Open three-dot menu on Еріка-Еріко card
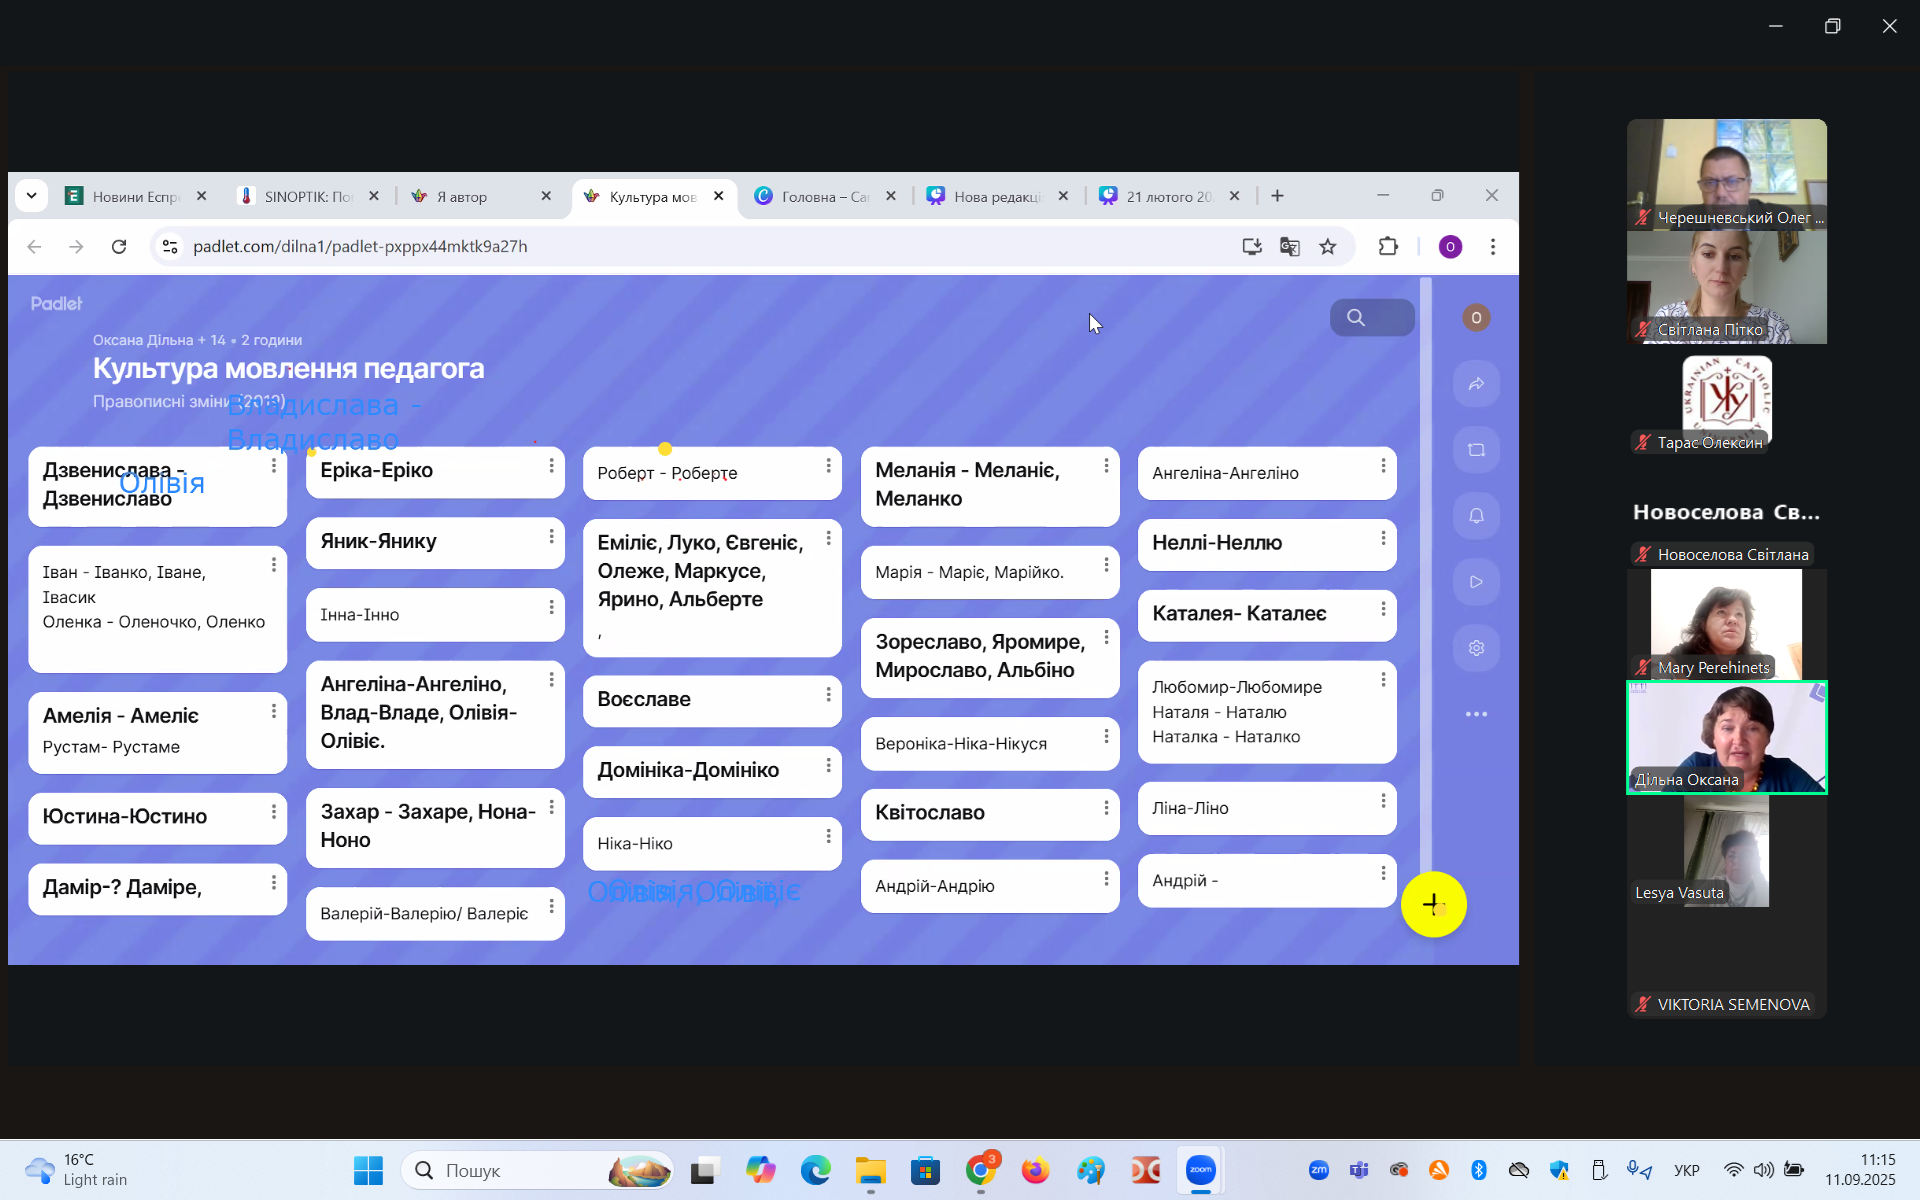Viewport: 1920px width, 1200px height. 551,466
